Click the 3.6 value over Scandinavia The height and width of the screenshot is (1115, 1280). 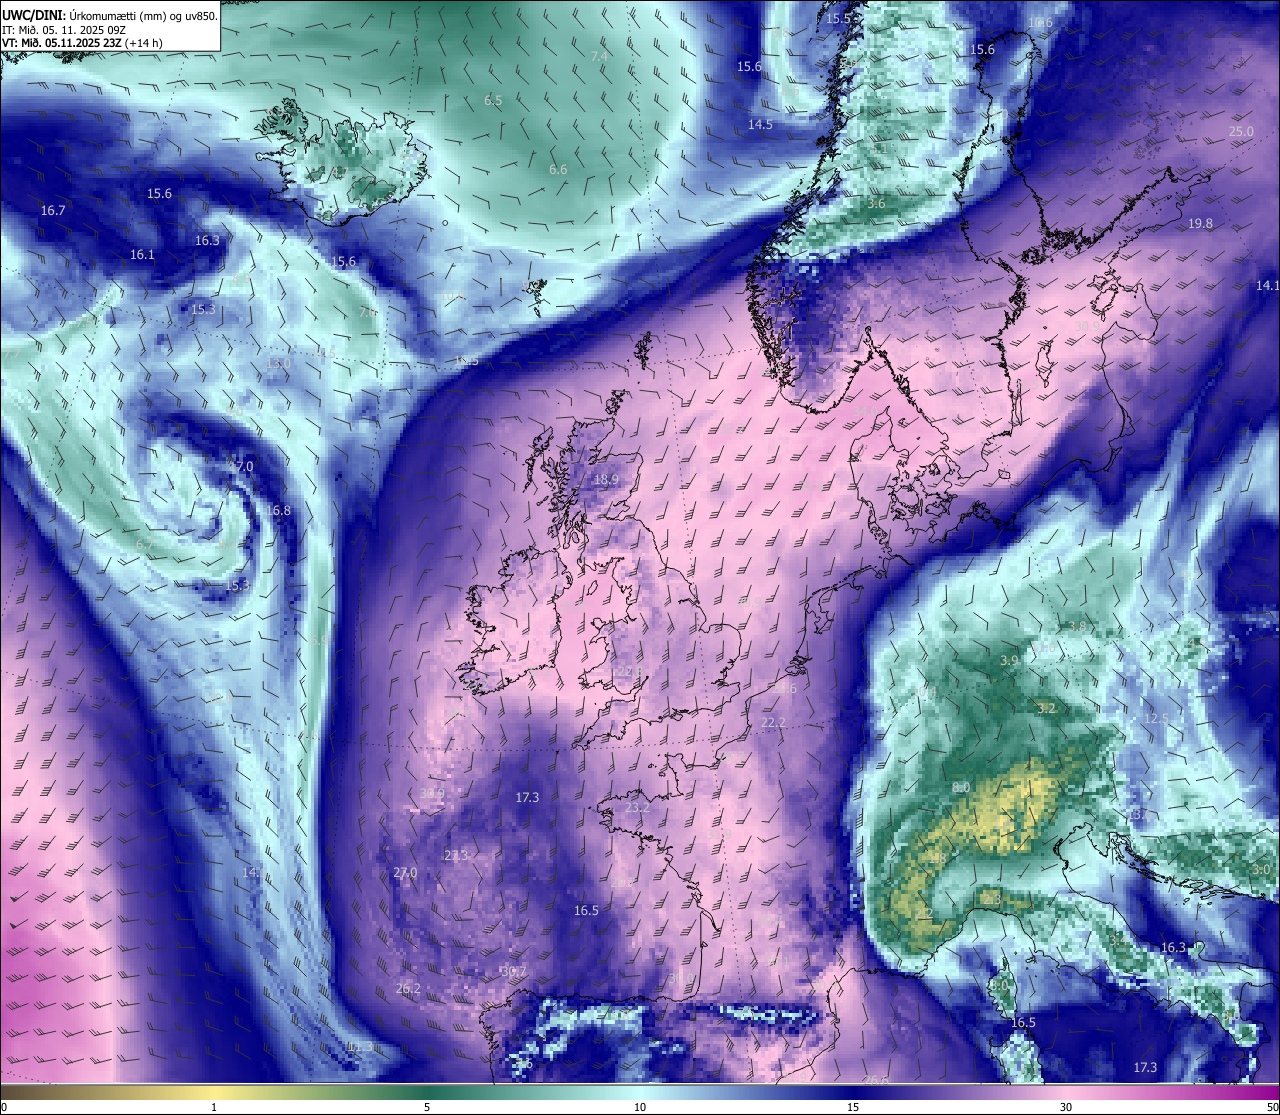(876, 203)
